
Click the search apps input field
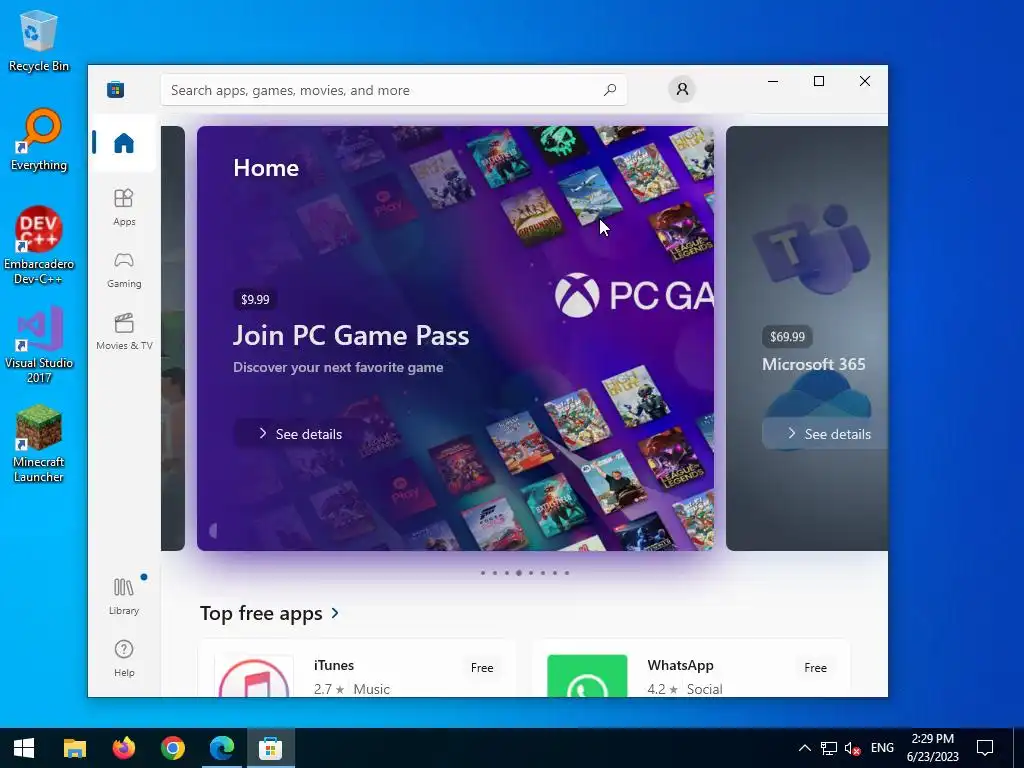pos(394,90)
